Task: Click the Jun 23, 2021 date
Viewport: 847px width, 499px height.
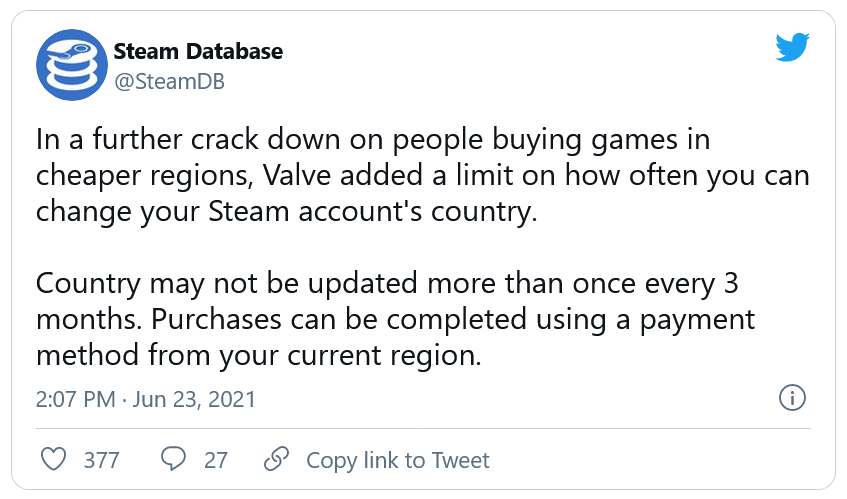Action: tap(194, 400)
